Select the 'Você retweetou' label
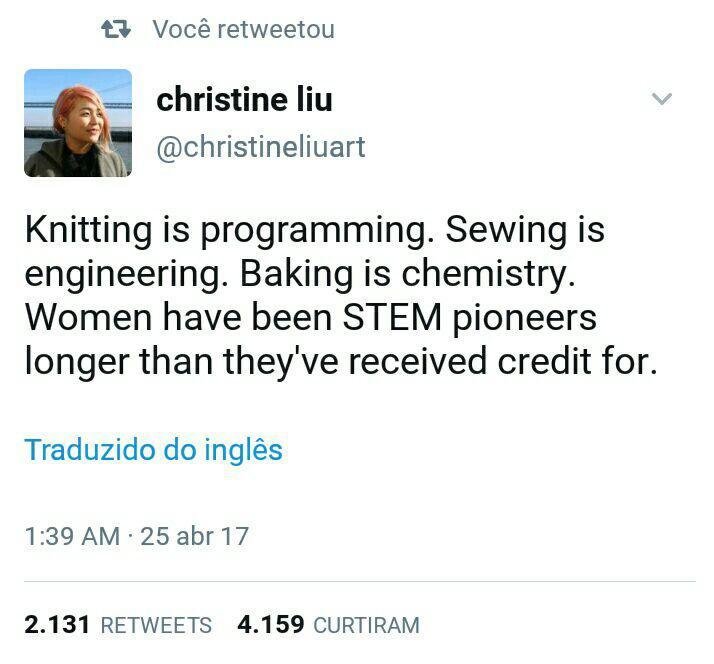The image size is (714, 664). pyautogui.click(x=244, y=29)
